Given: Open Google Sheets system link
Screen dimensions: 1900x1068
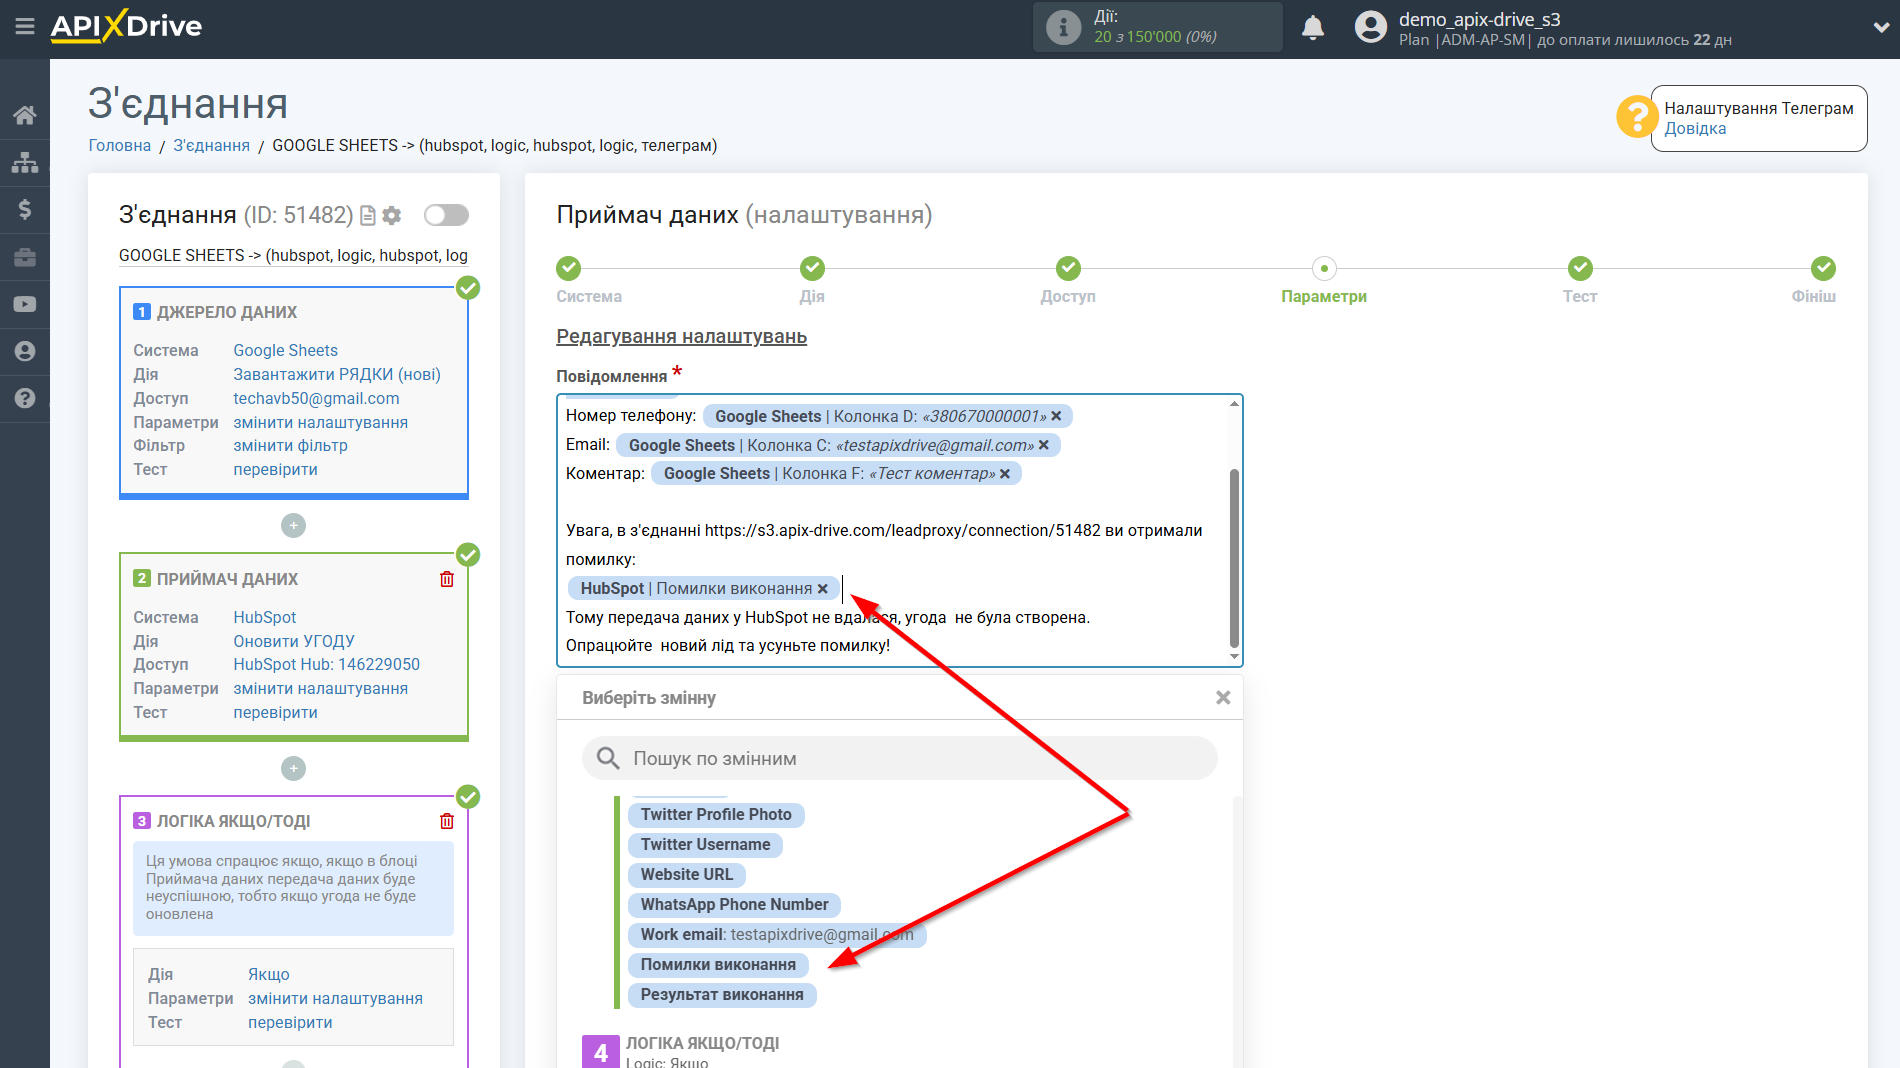Looking at the screenshot, I should (286, 351).
